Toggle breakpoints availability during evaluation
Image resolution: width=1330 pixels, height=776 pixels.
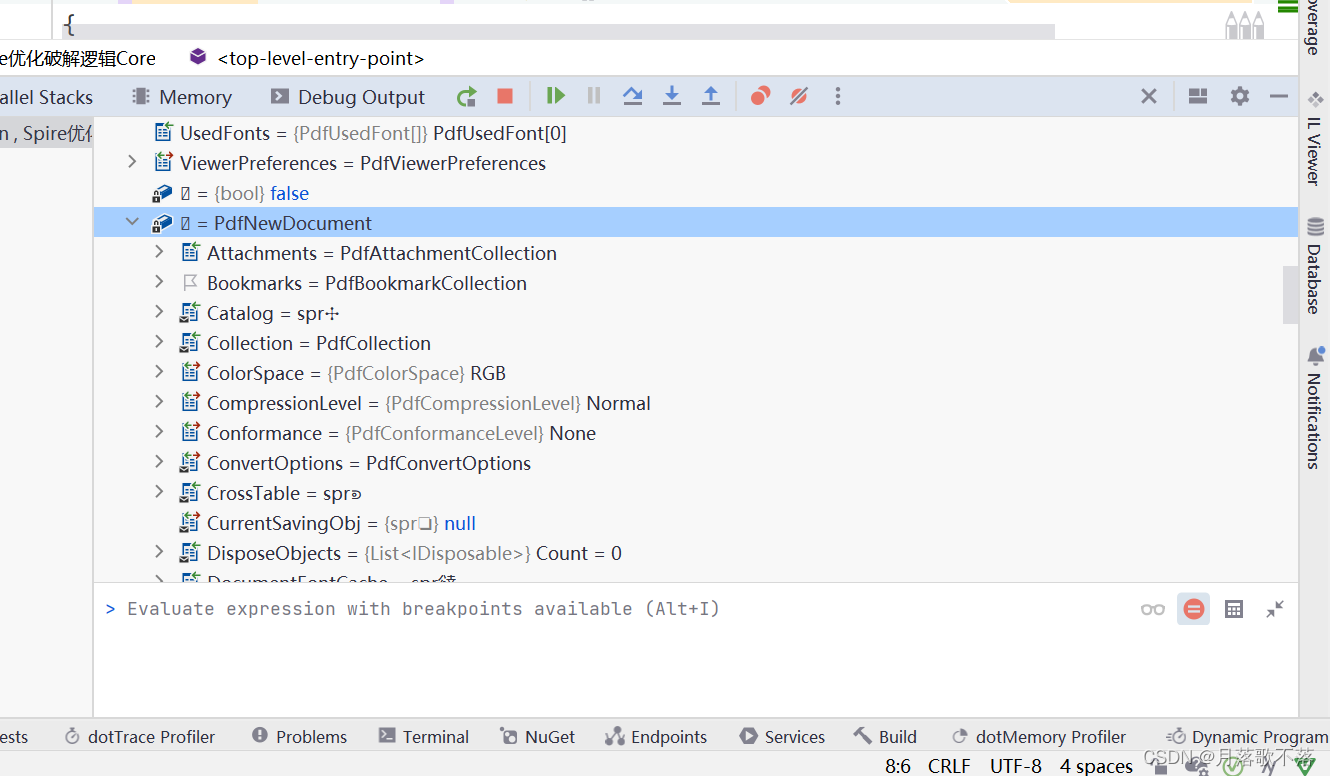tap(1193, 609)
